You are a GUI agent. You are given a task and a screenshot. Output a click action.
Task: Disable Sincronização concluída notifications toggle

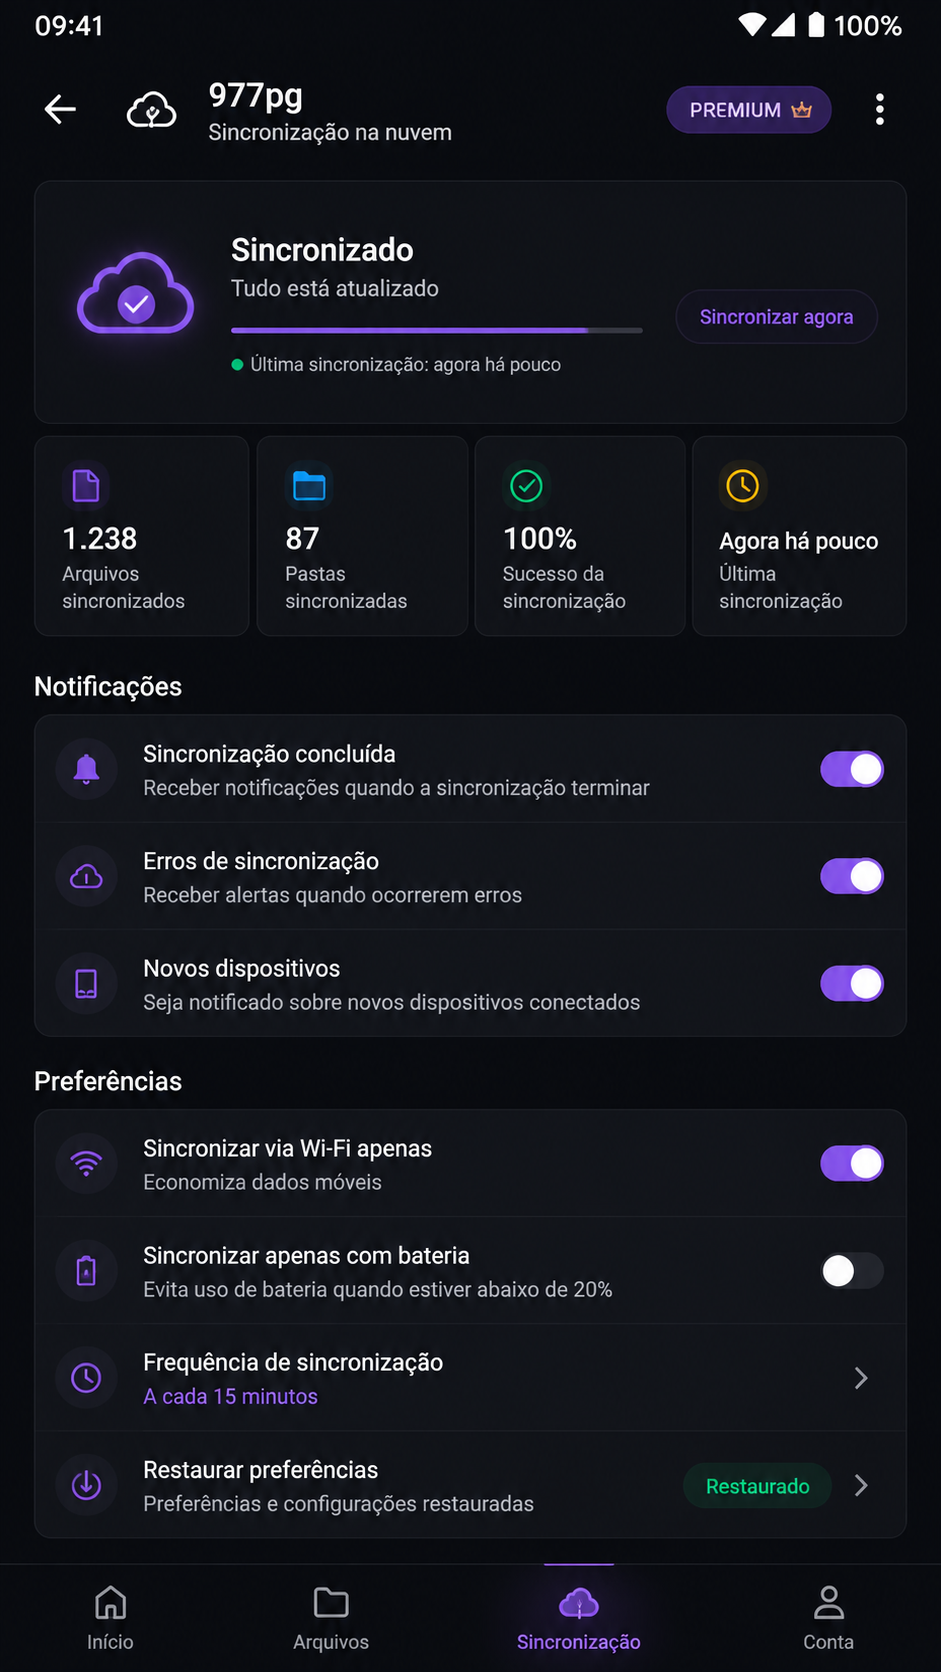click(852, 770)
